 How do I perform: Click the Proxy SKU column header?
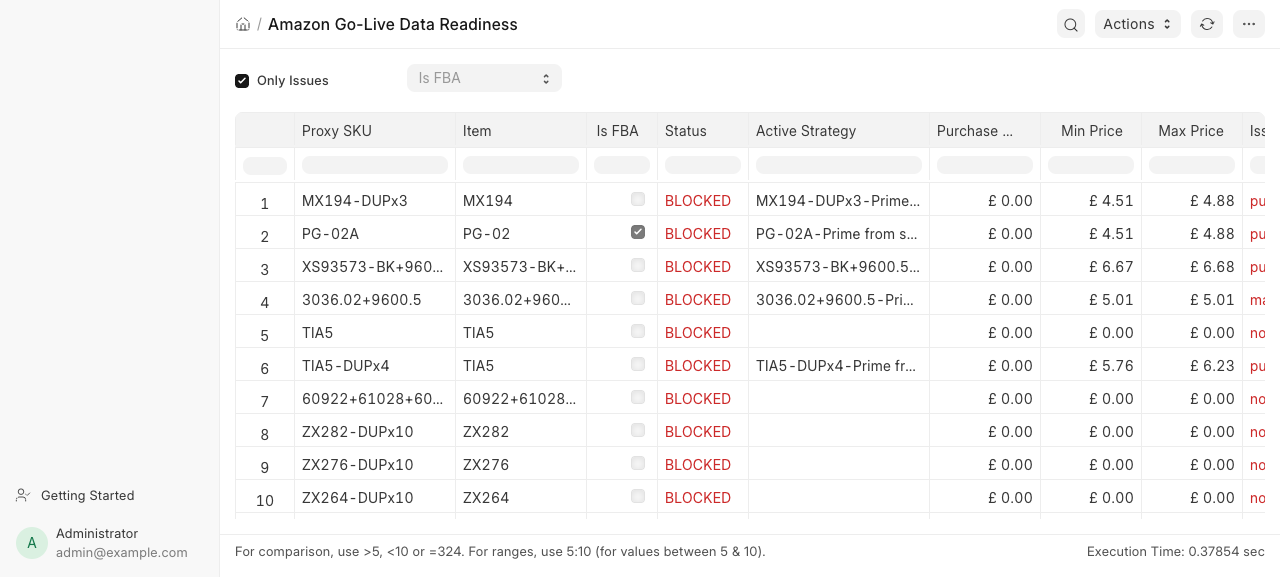click(375, 131)
